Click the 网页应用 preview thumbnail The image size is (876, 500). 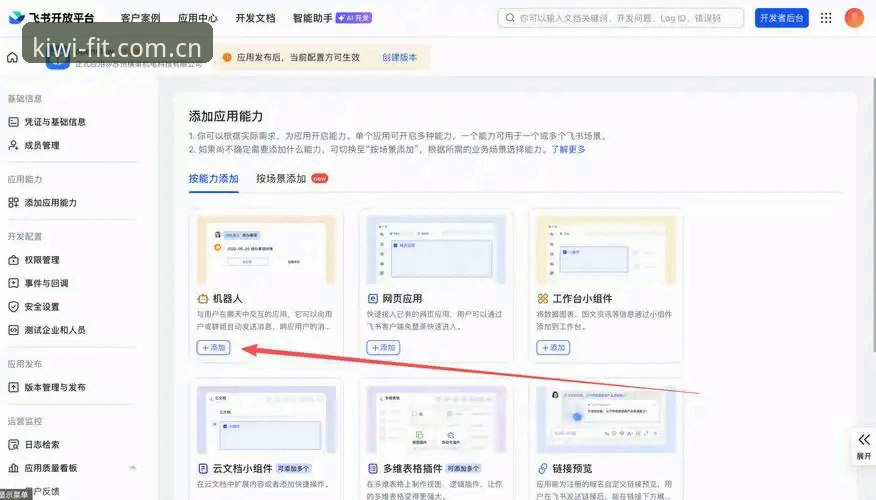[436, 250]
